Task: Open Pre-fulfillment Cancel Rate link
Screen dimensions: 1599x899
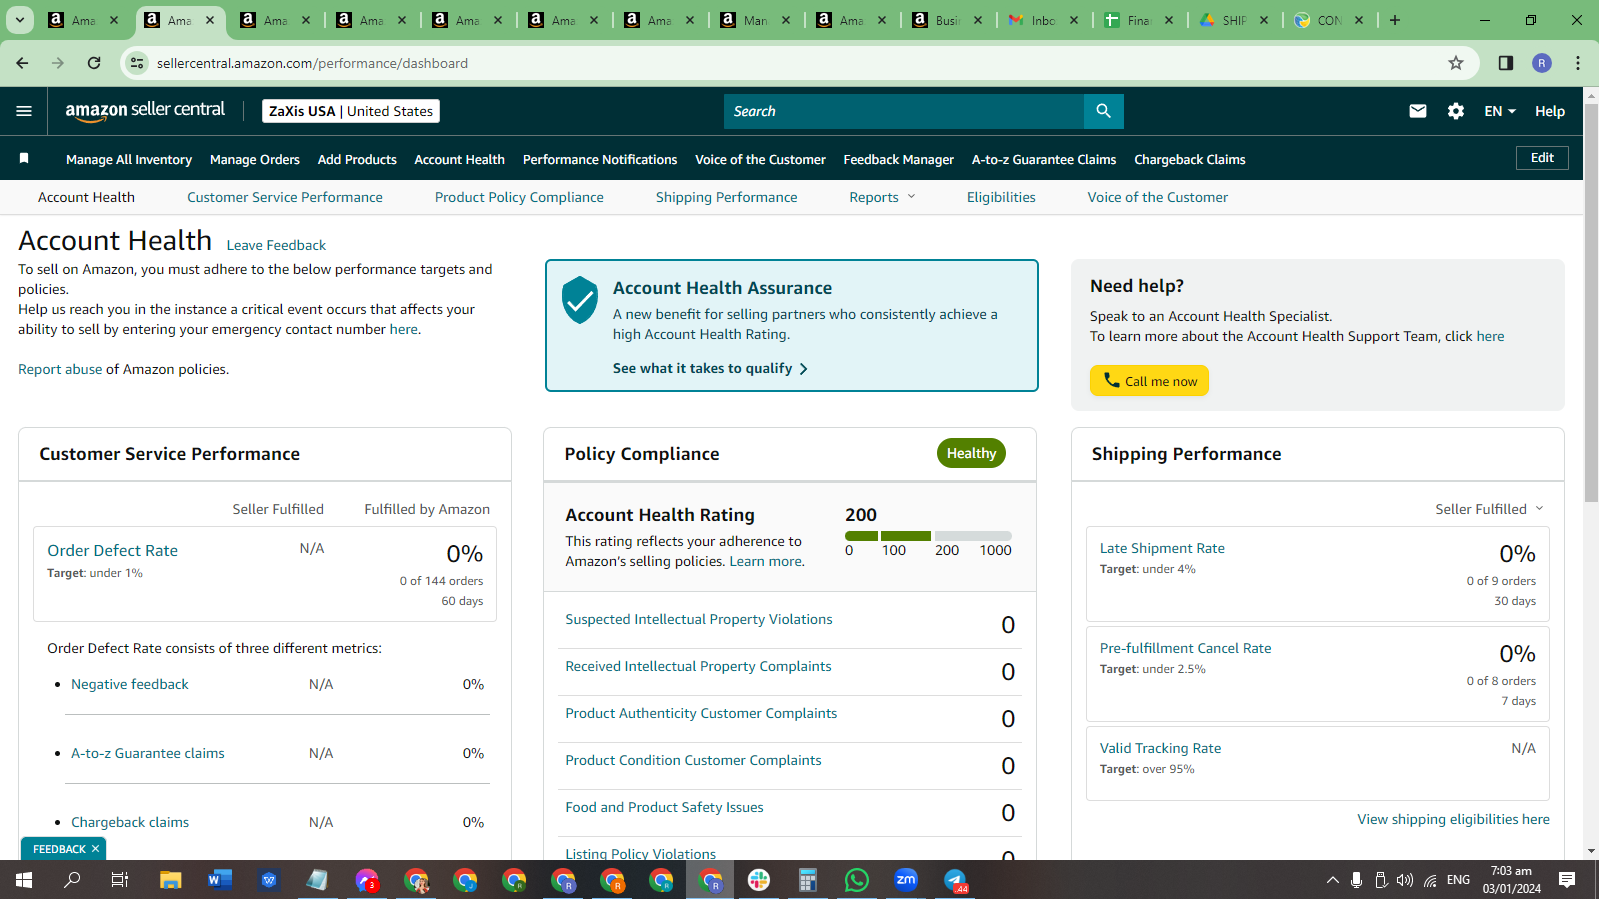Action: [x=1186, y=648]
